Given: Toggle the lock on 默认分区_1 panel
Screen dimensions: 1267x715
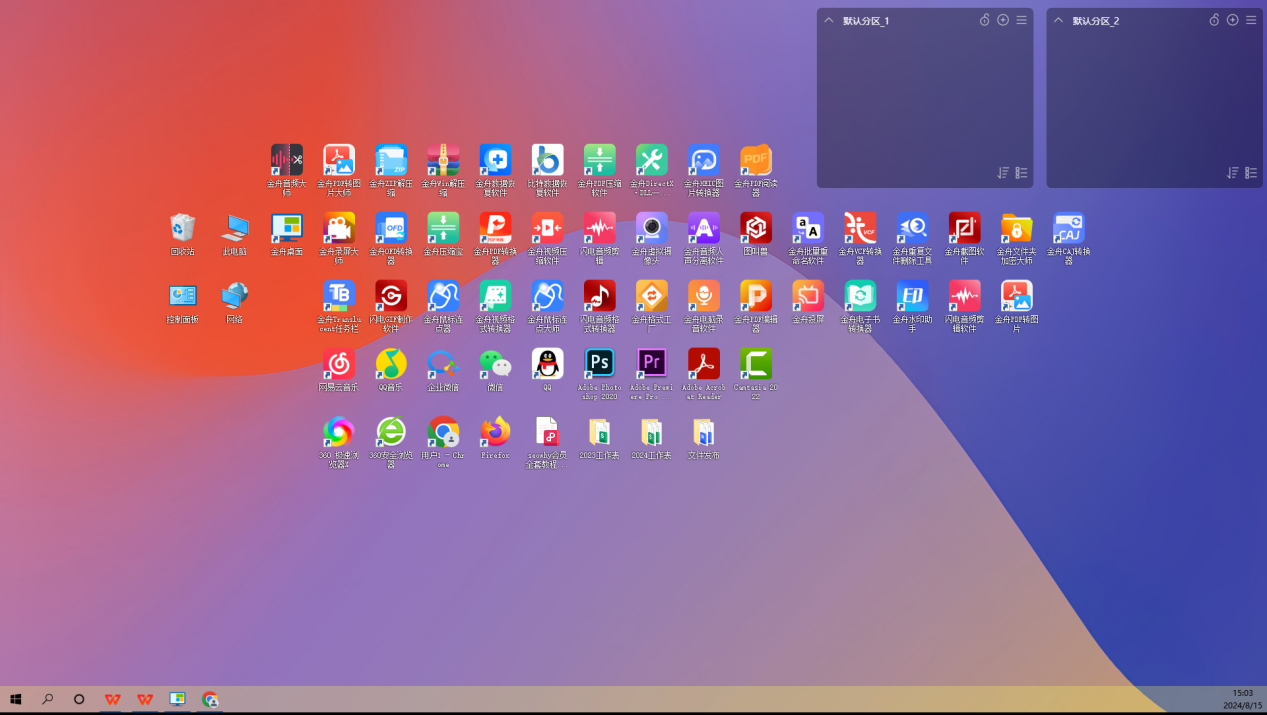Looking at the screenshot, I should click(x=984, y=20).
